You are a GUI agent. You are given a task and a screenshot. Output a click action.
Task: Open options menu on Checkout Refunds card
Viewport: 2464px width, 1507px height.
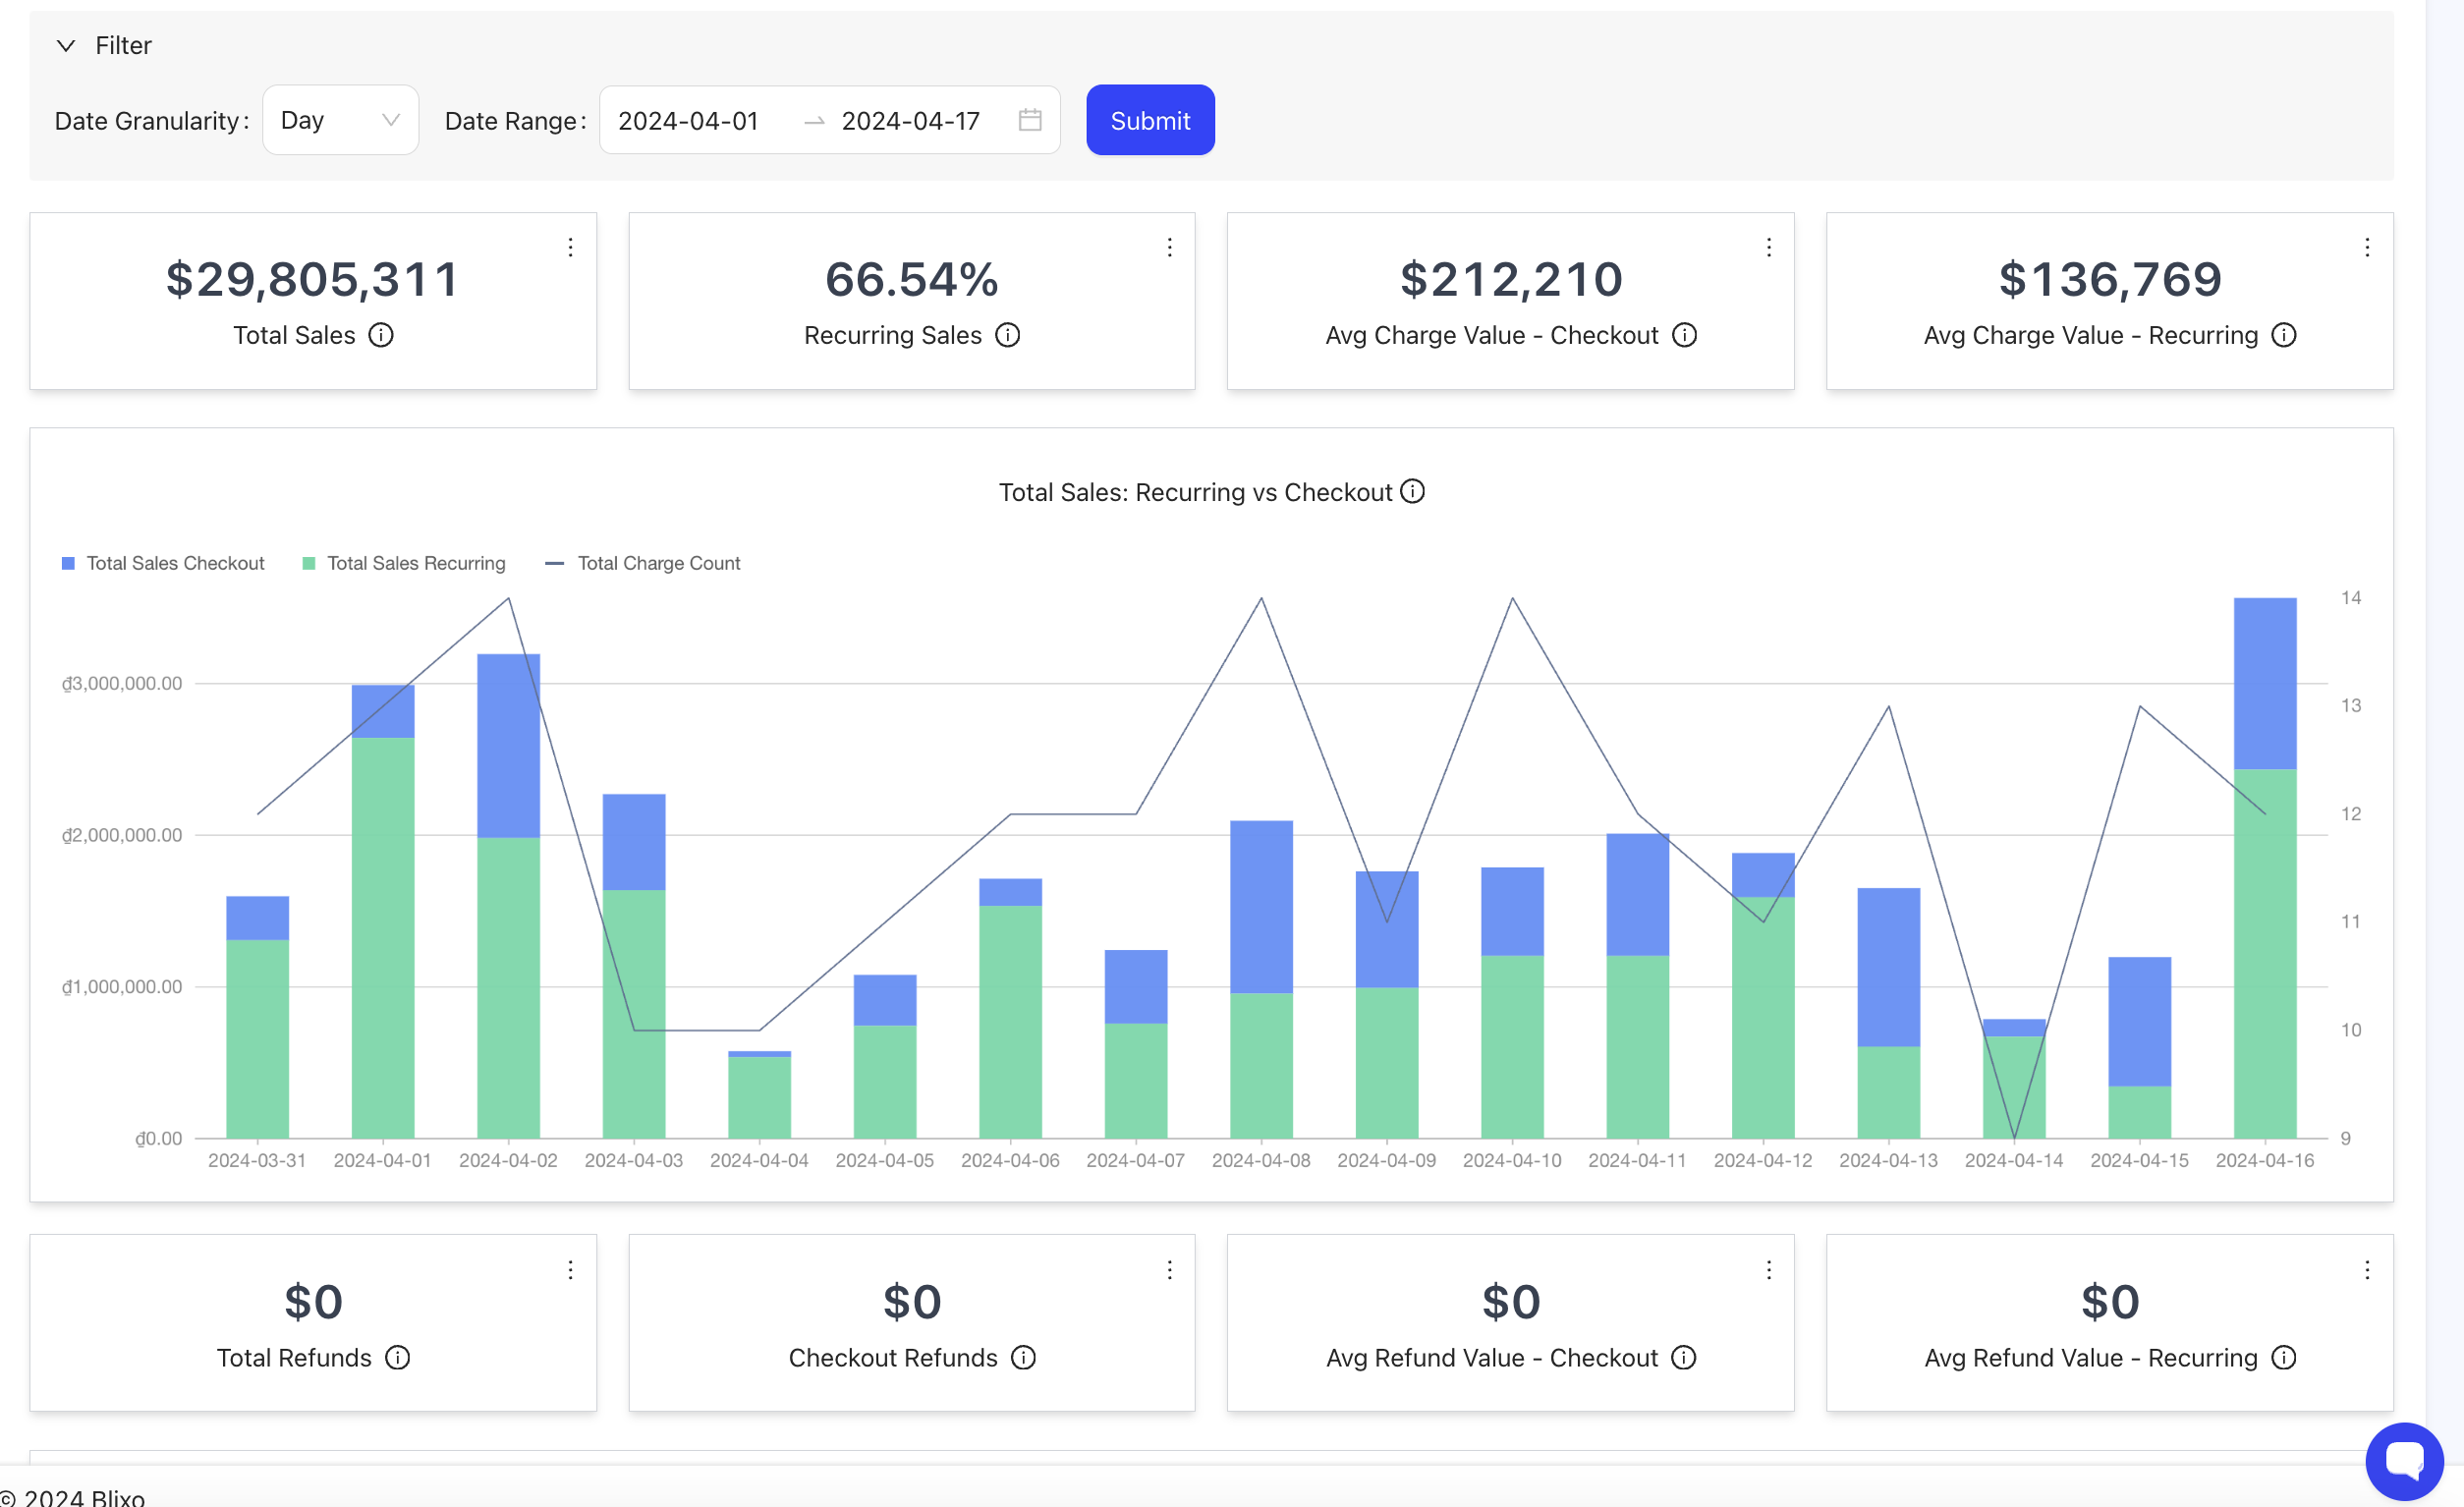(x=1169, y=1269)
